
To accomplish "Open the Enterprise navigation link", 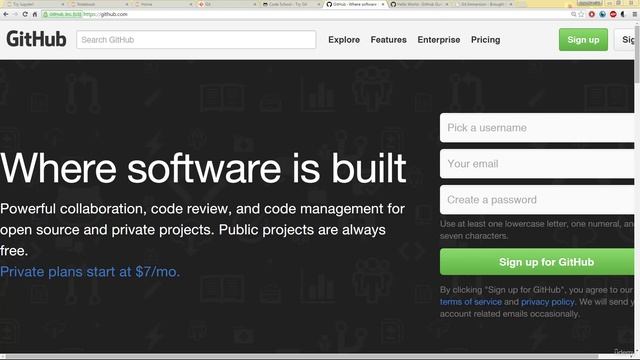I will coord(439,40).
